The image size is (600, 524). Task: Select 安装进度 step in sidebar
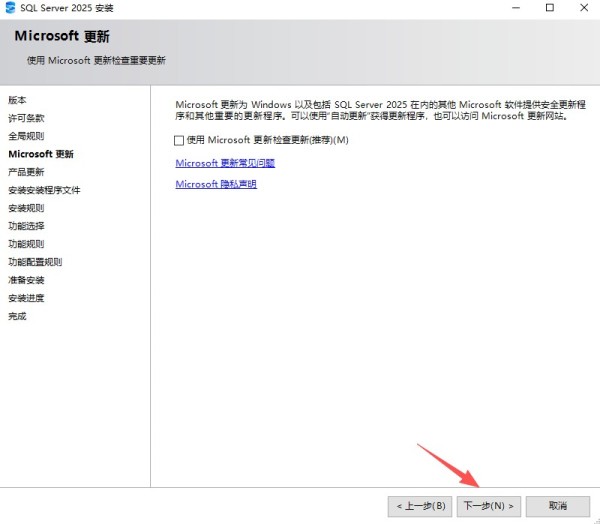26,298
